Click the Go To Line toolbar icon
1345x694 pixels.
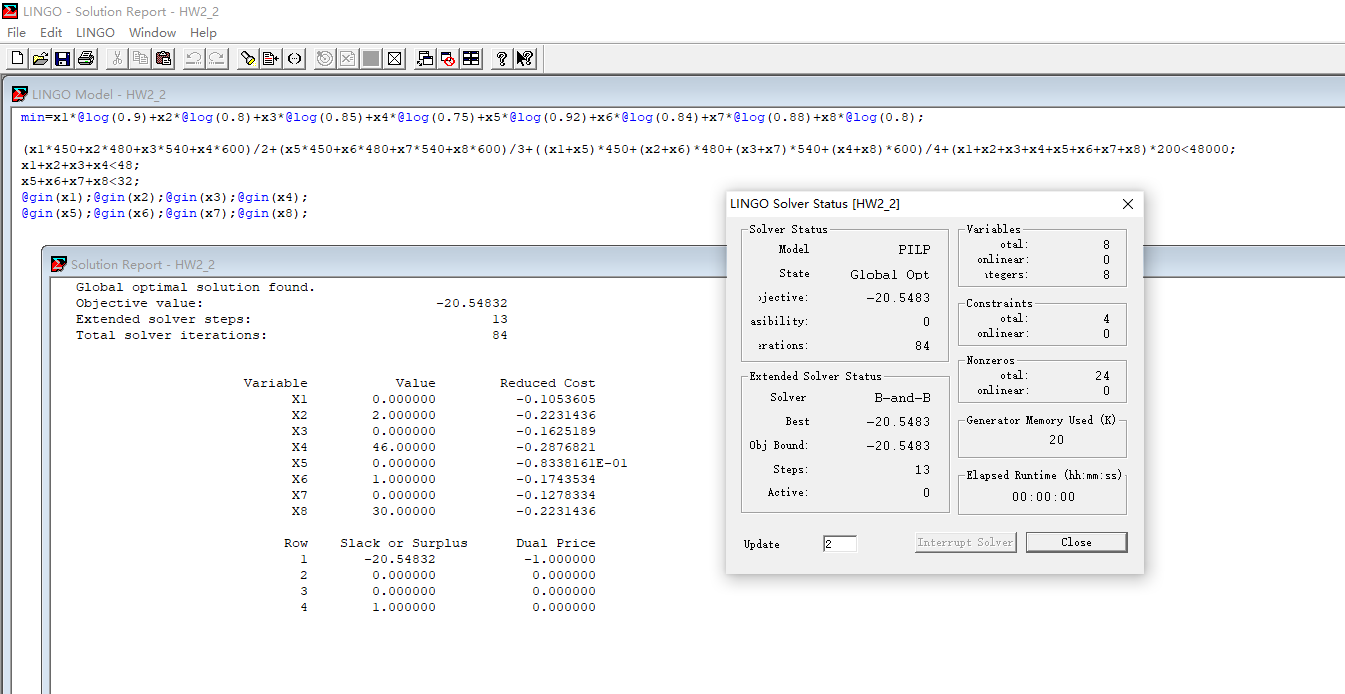pos(270,59)
